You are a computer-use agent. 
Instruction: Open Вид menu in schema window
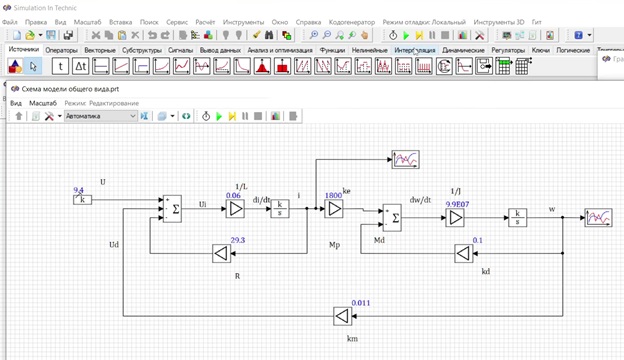click(x=16, y=103)
